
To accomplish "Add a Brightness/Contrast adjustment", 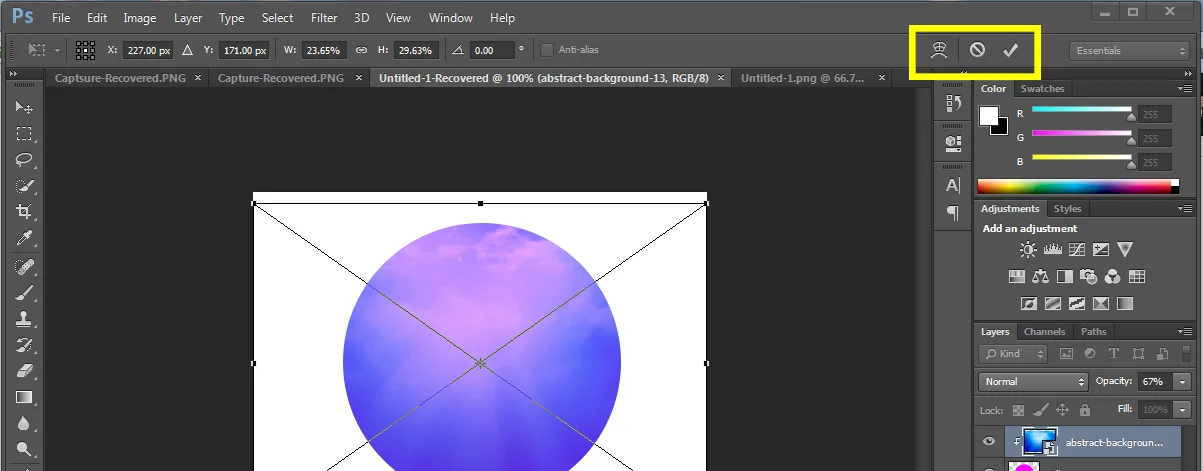I will click(x=1027, y=250).
